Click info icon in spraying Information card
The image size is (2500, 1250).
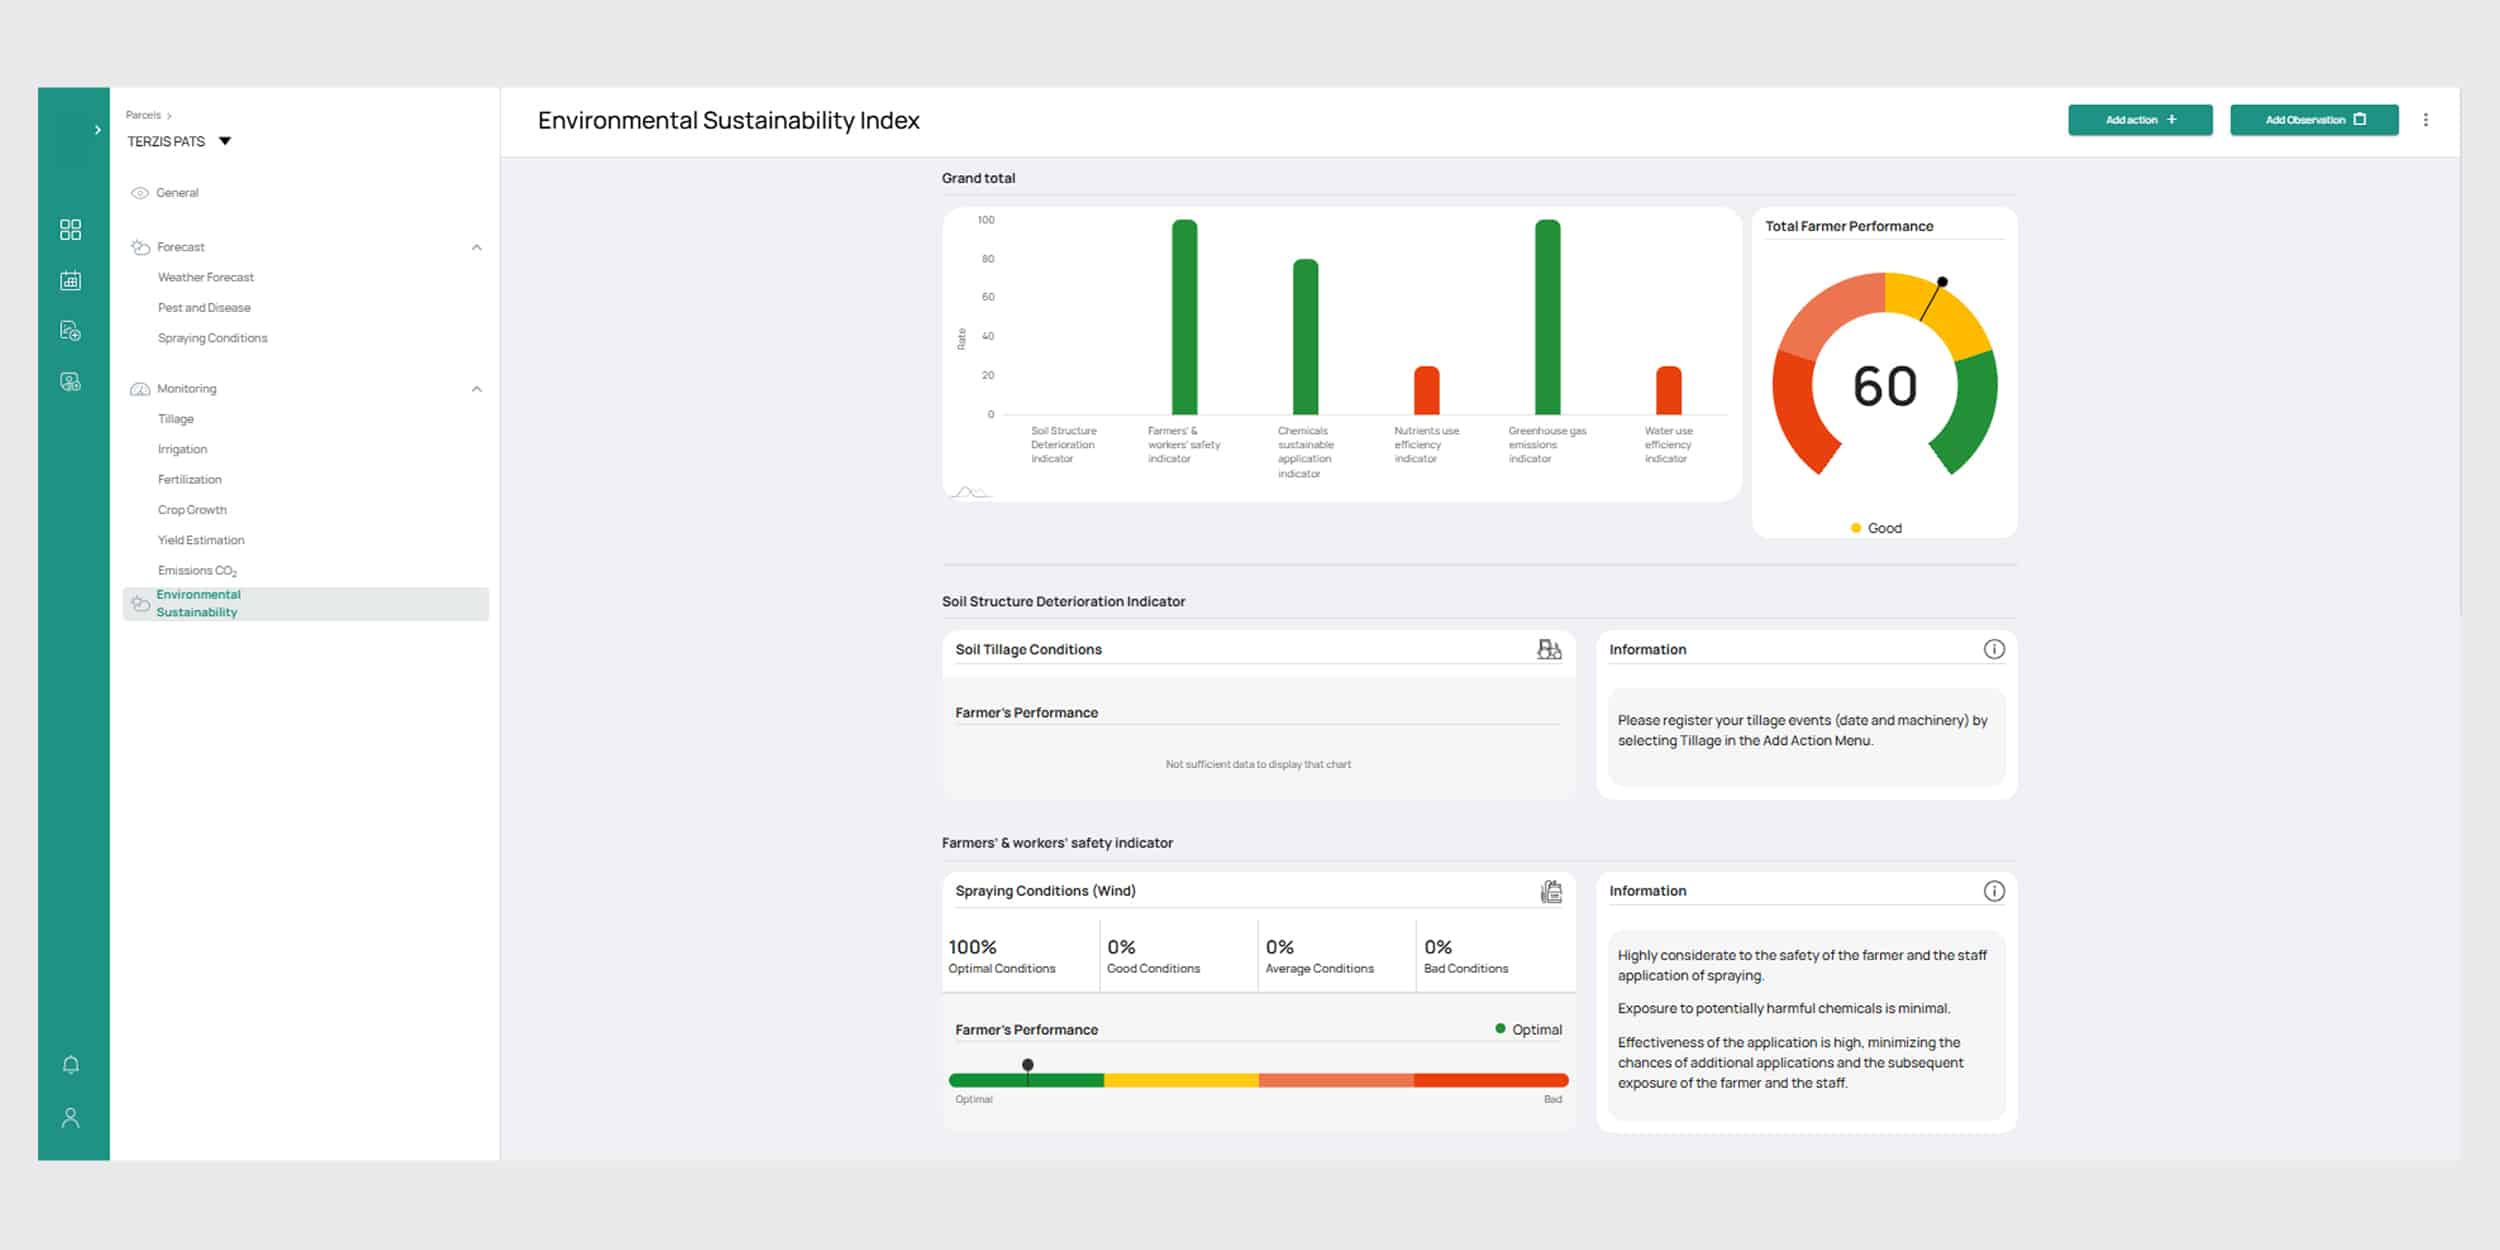point(1993,891)
